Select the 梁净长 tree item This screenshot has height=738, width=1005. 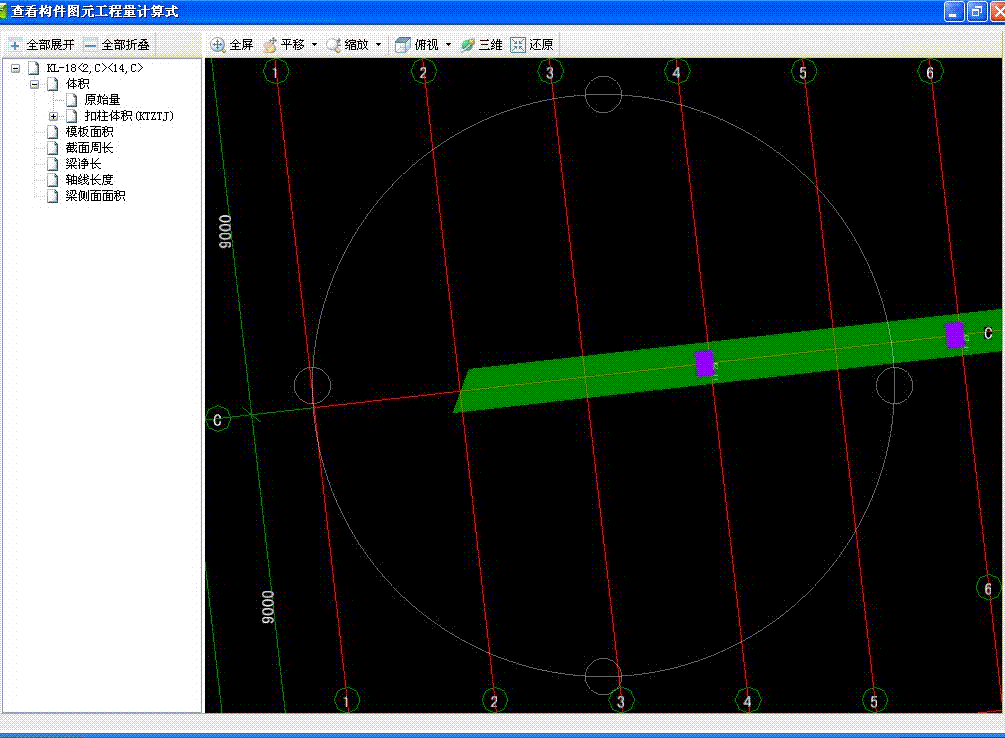tap(83, 164)
